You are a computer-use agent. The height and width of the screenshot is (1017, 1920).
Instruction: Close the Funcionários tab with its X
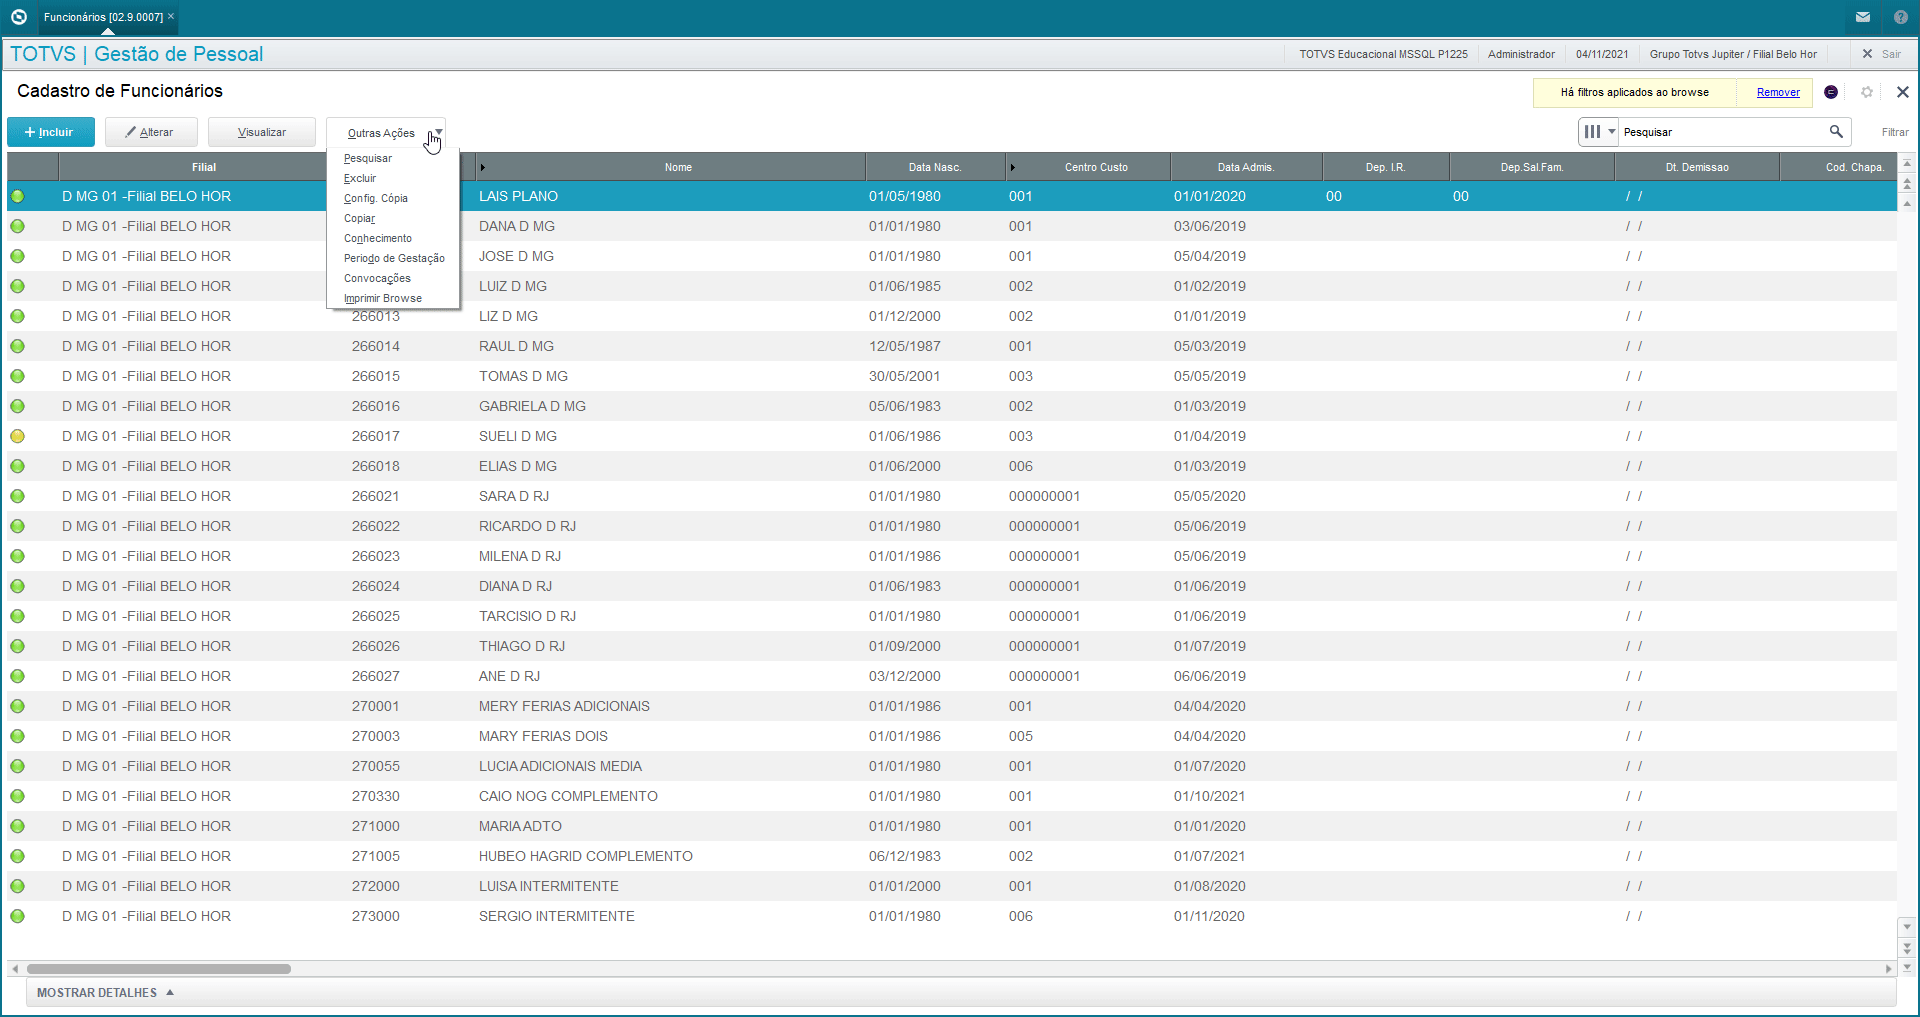click(171, 16)
